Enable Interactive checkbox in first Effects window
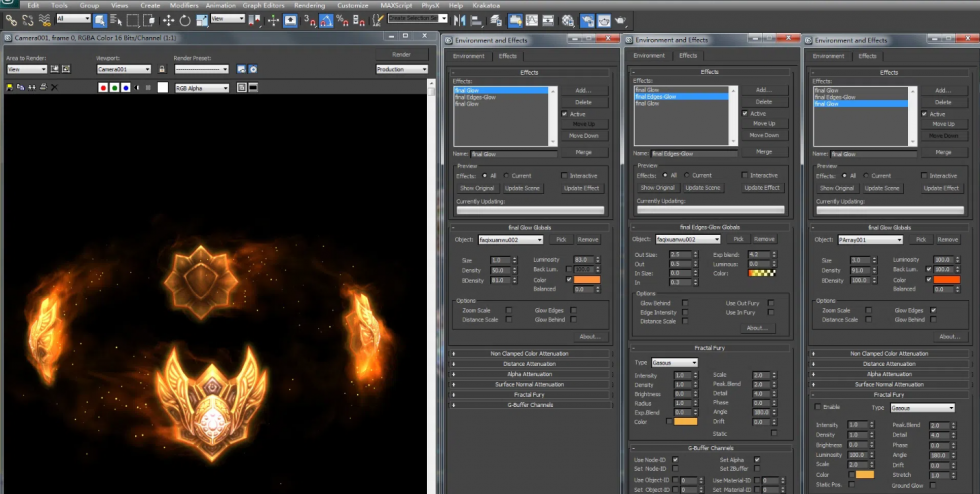Image resolution: width=980 pixels, height=494 pixels. pyautogui.click(x=564, y=176)
